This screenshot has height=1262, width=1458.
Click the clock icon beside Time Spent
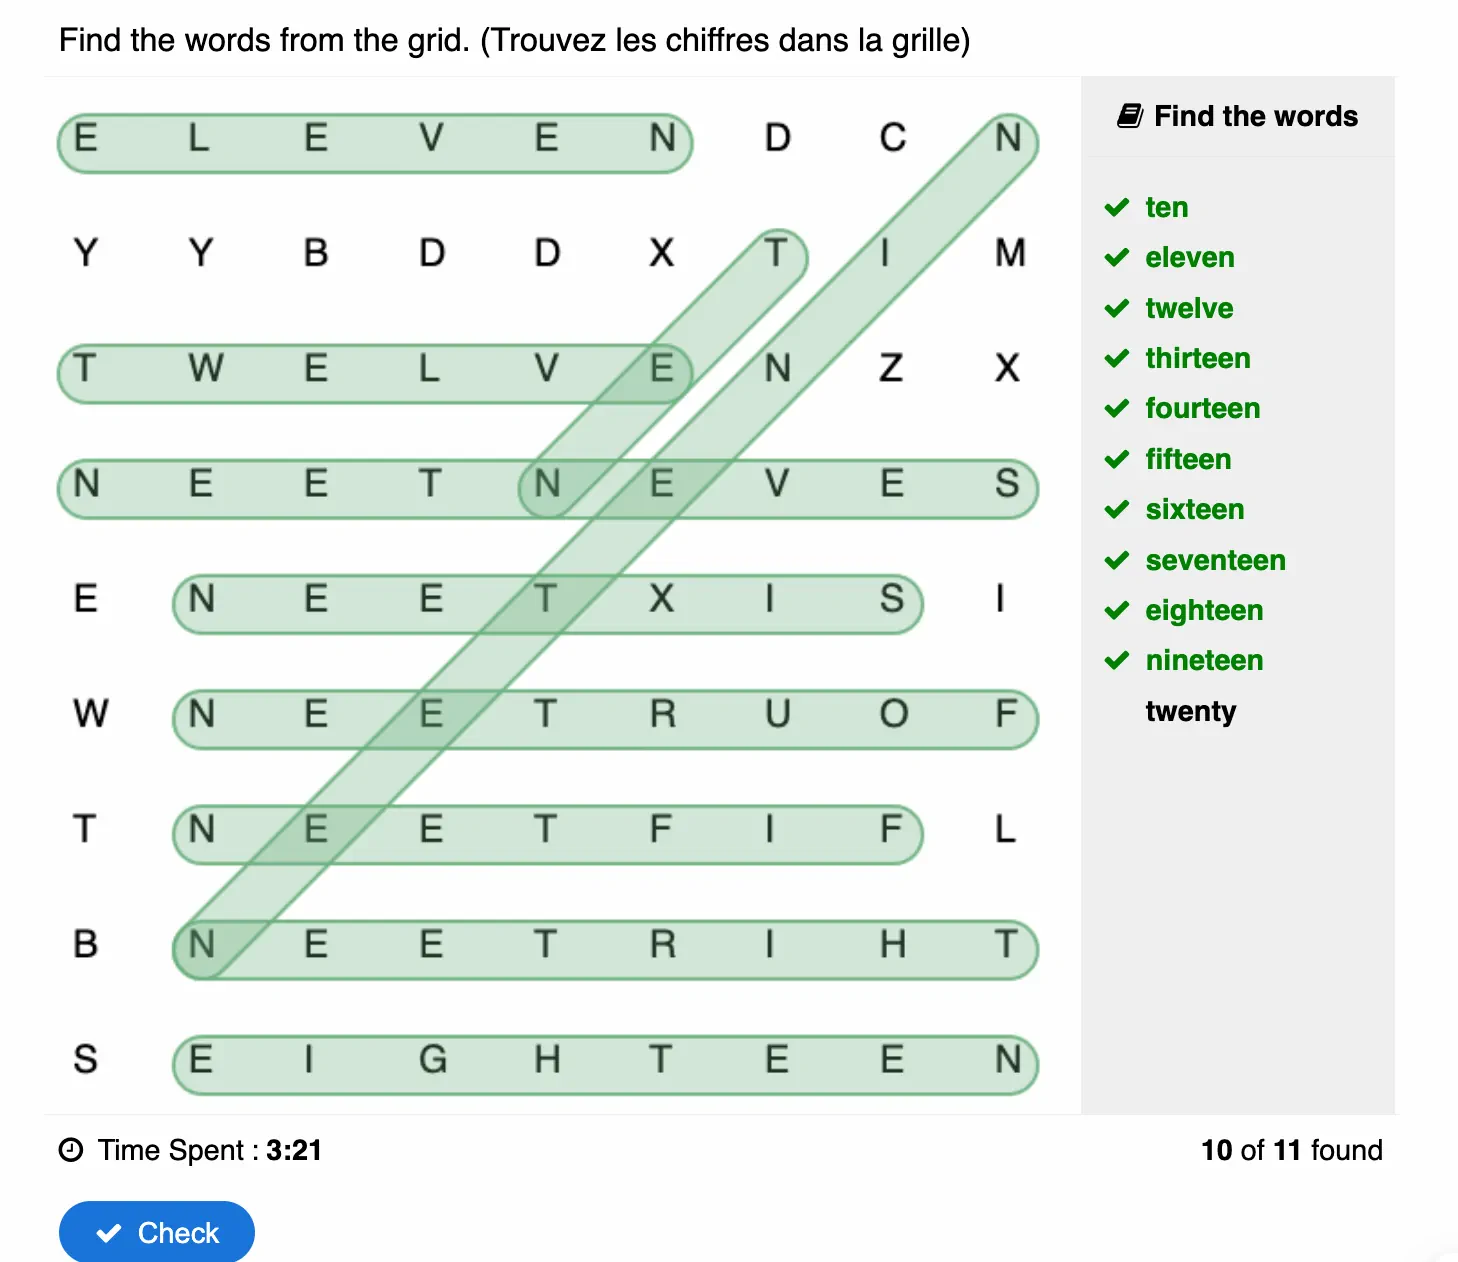(x=71, y=1150)
